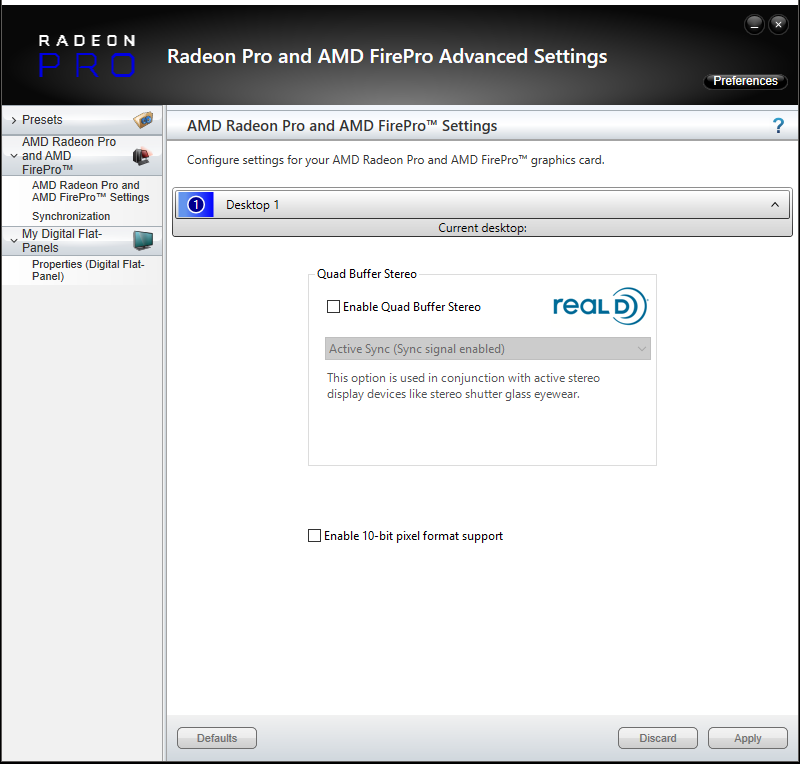Image resolution: width=800 pixels, height=764 pixels.
Task: Collapse the Desktop 1 selector chevron
Action: 774,205
